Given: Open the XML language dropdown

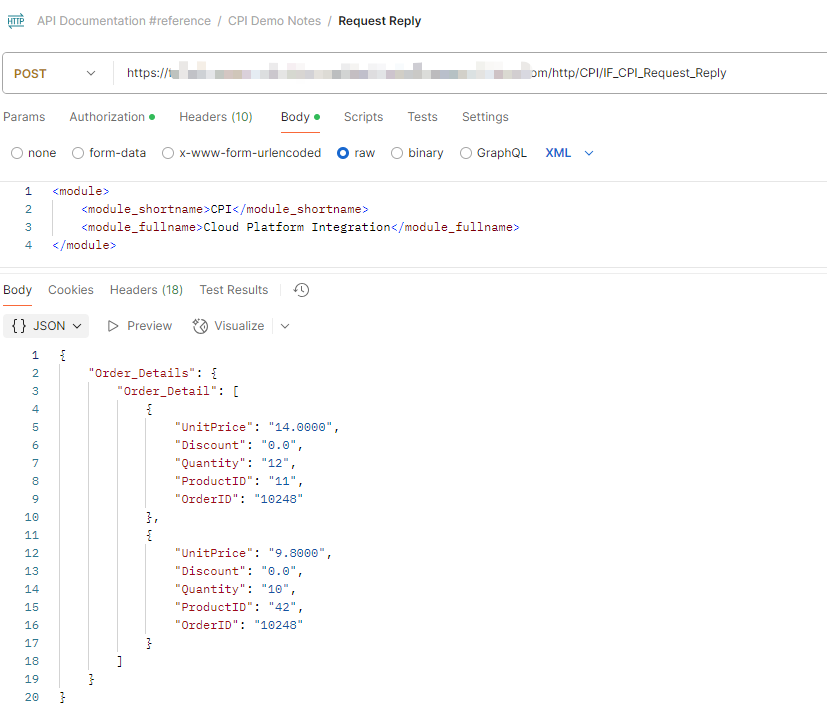Looking at the screenshot, I should [x=569, y=153].
